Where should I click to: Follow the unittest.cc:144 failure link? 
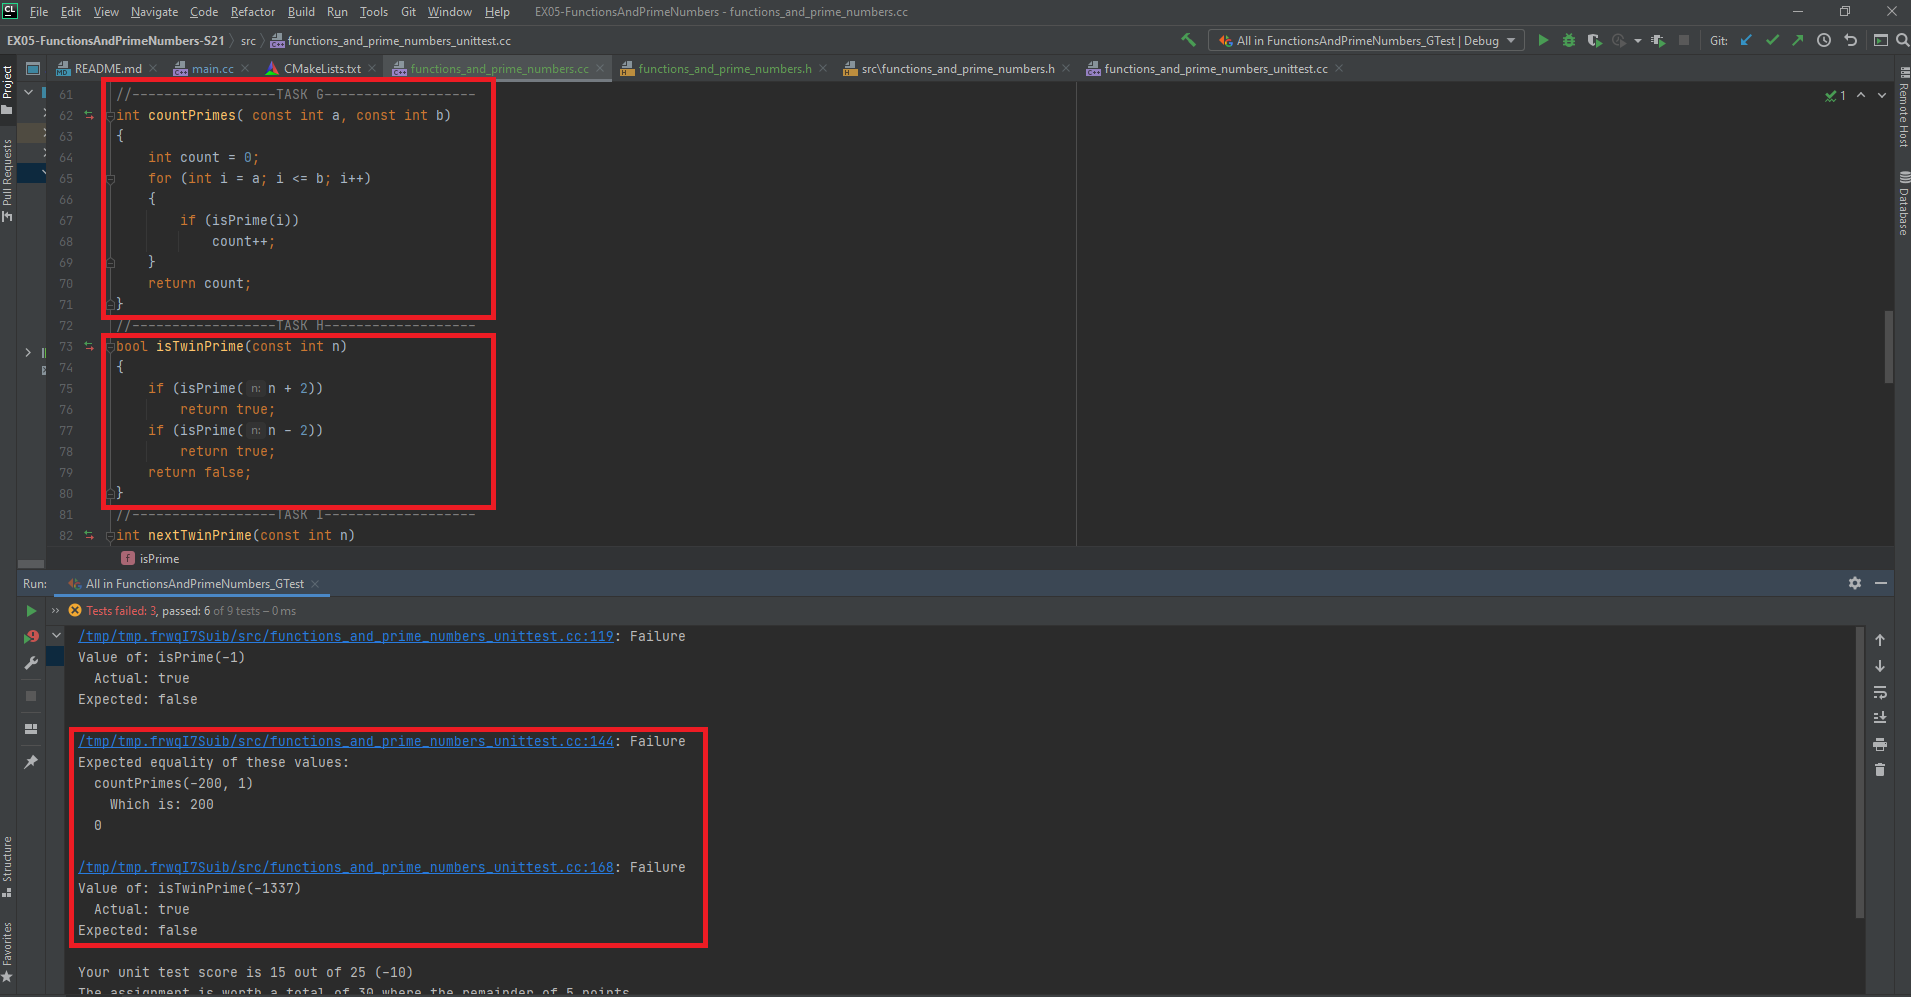click(346, 741)
